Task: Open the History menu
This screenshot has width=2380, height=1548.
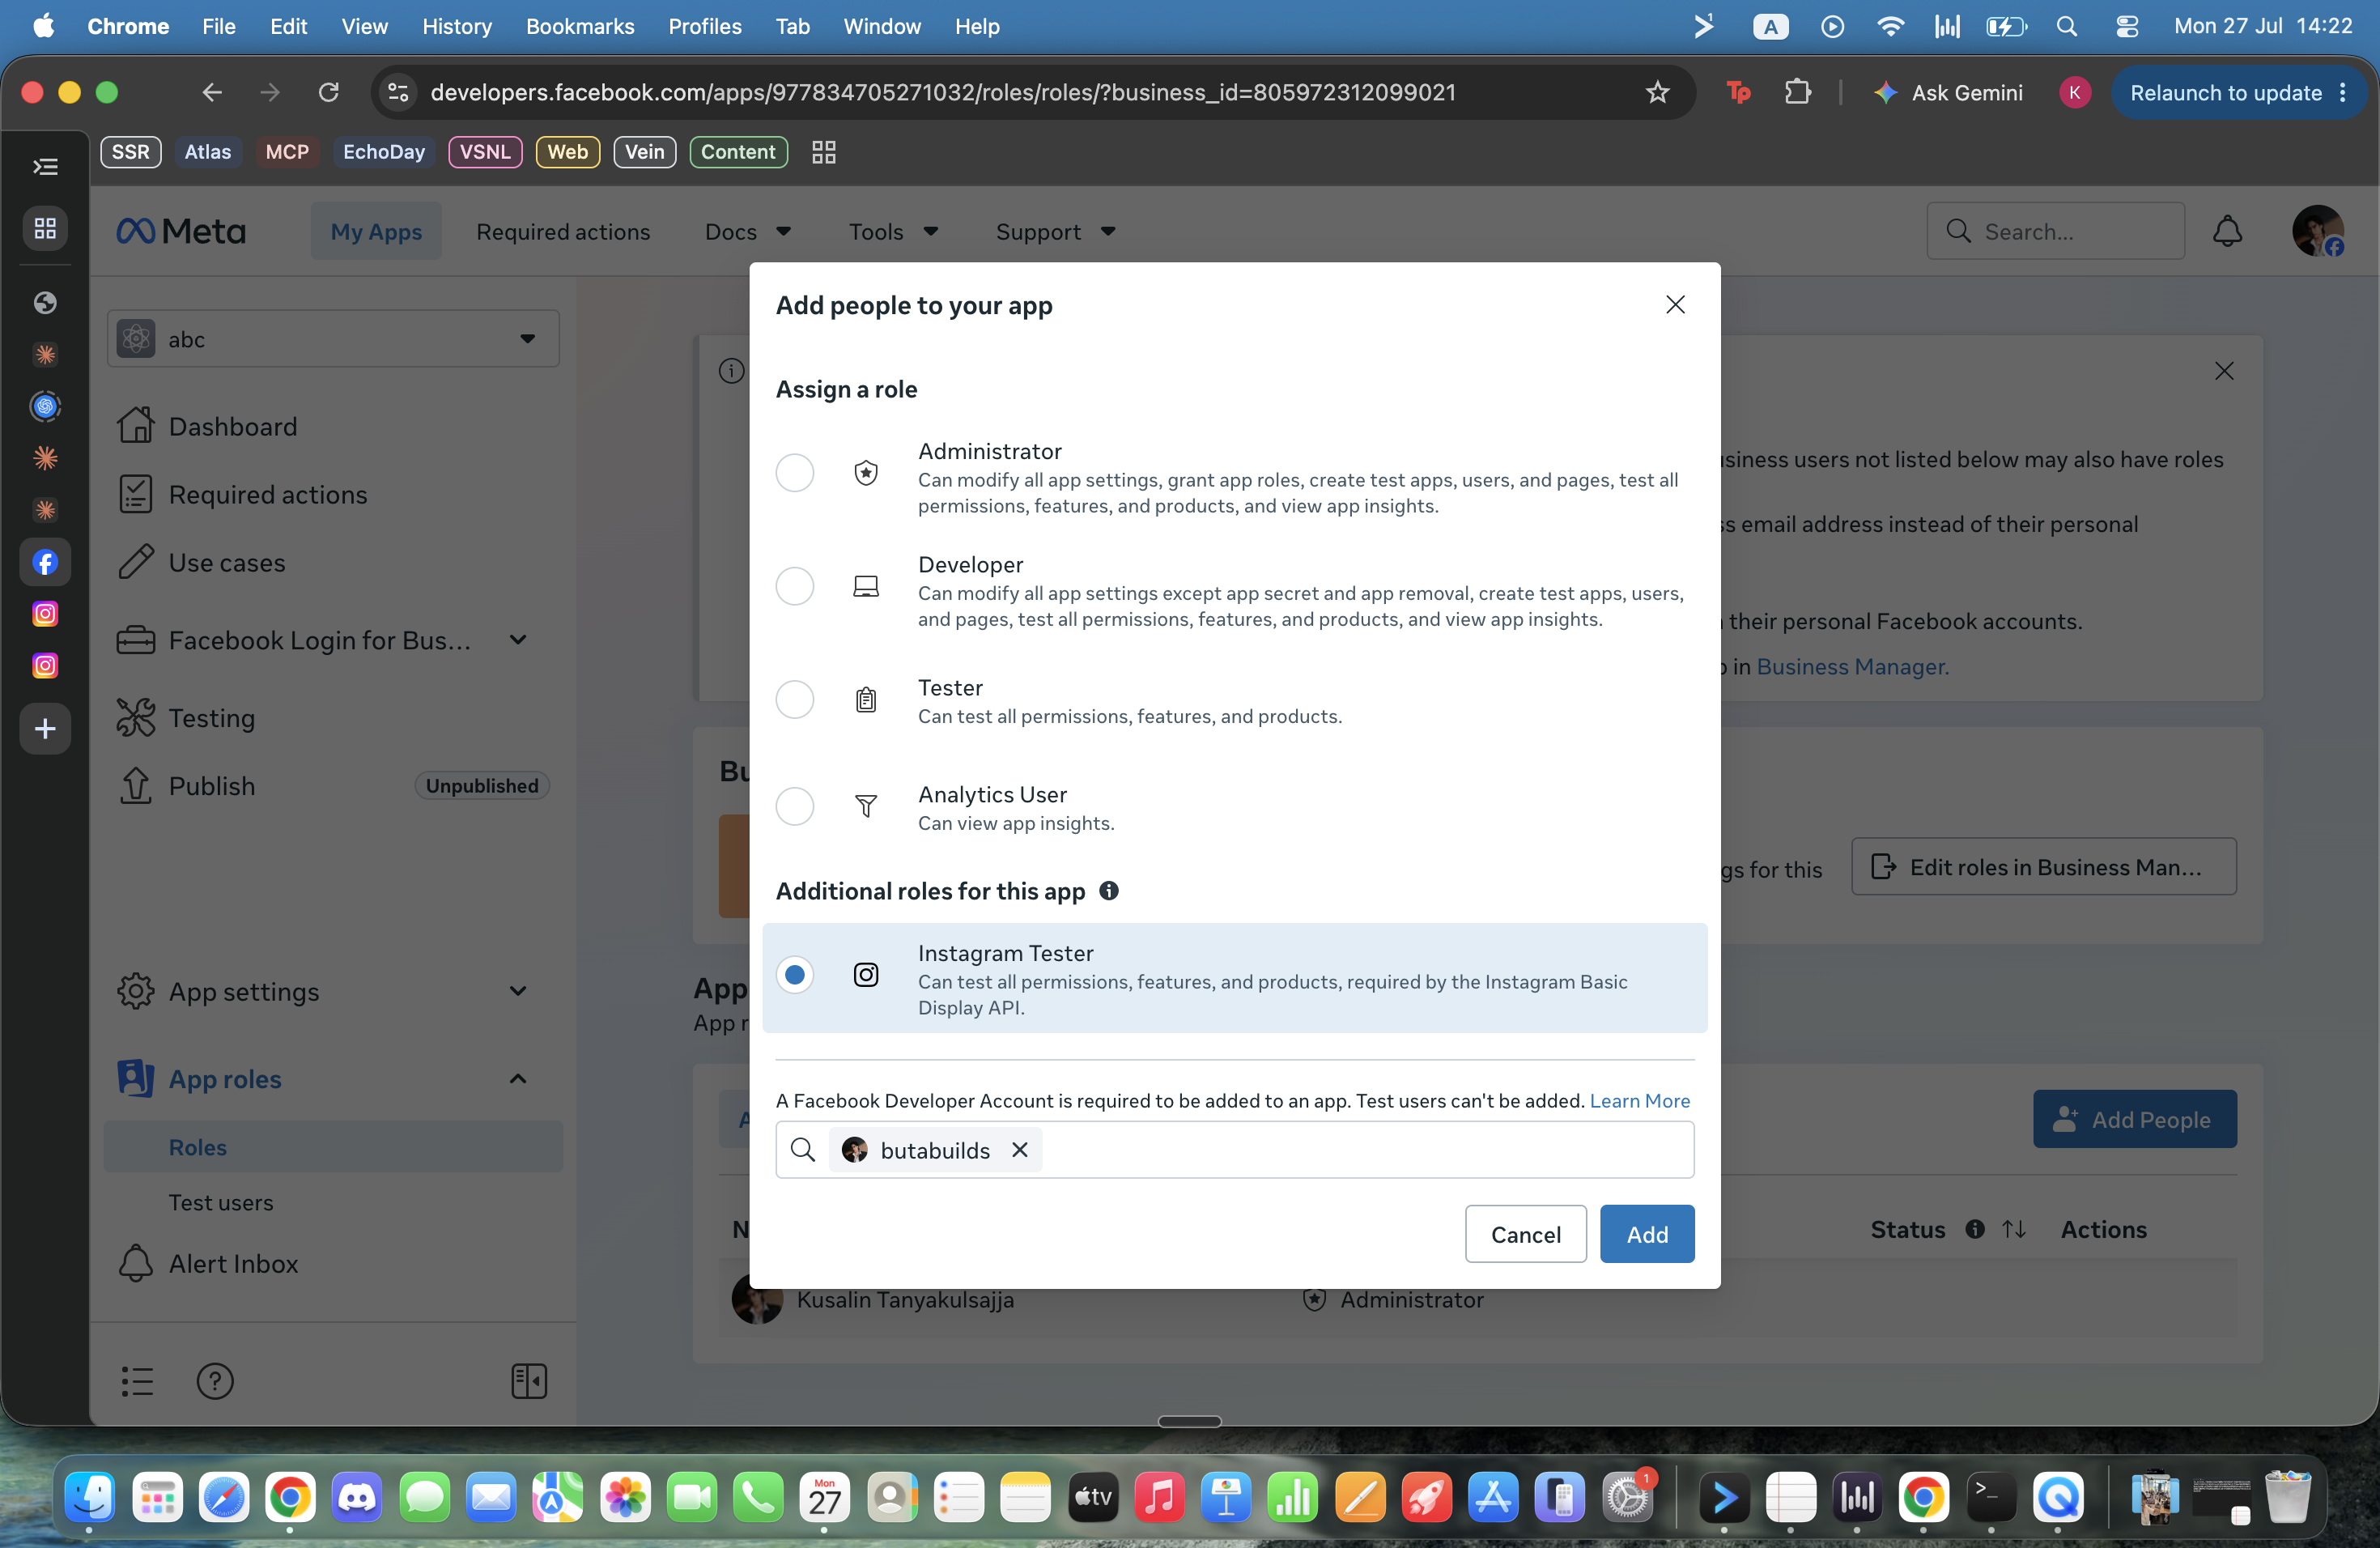Action: click(x=457, y=26)
